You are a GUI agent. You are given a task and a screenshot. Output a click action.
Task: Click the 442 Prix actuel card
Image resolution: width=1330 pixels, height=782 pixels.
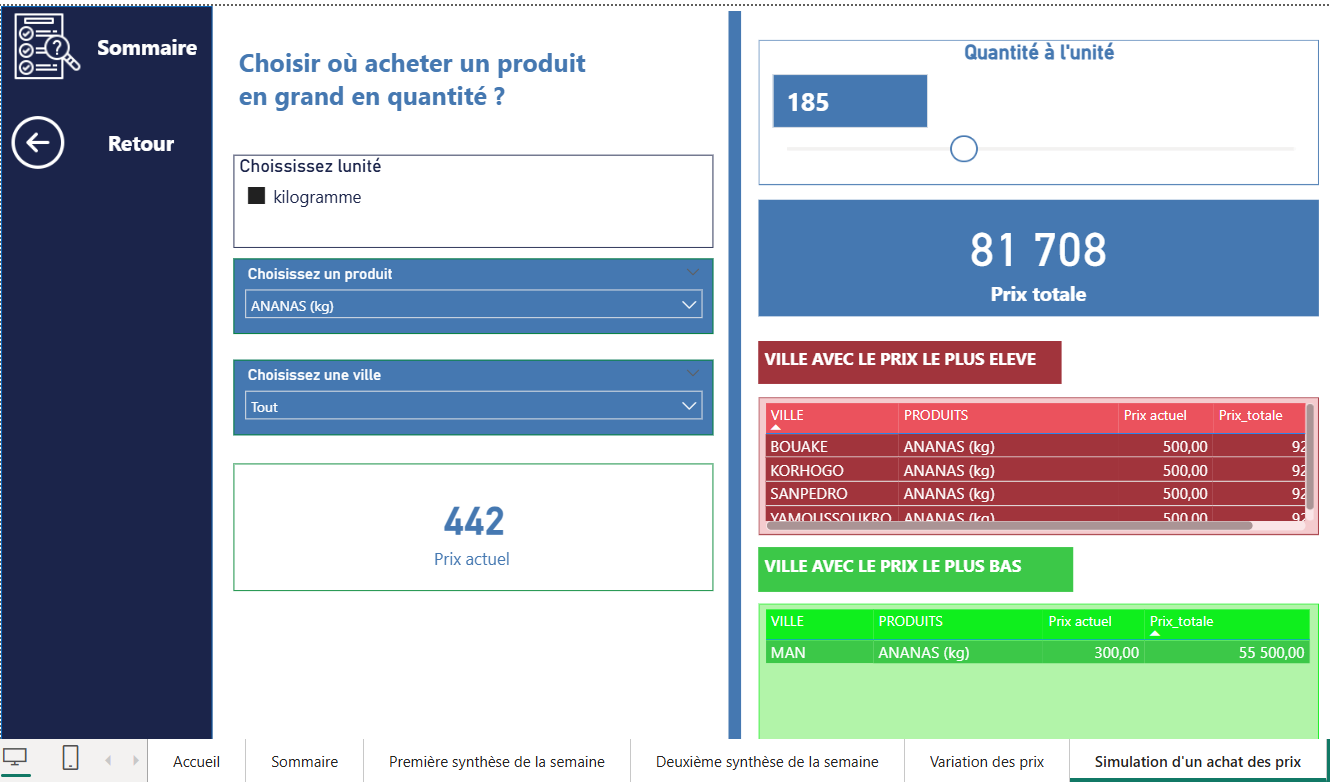click(x=473, y=527)
